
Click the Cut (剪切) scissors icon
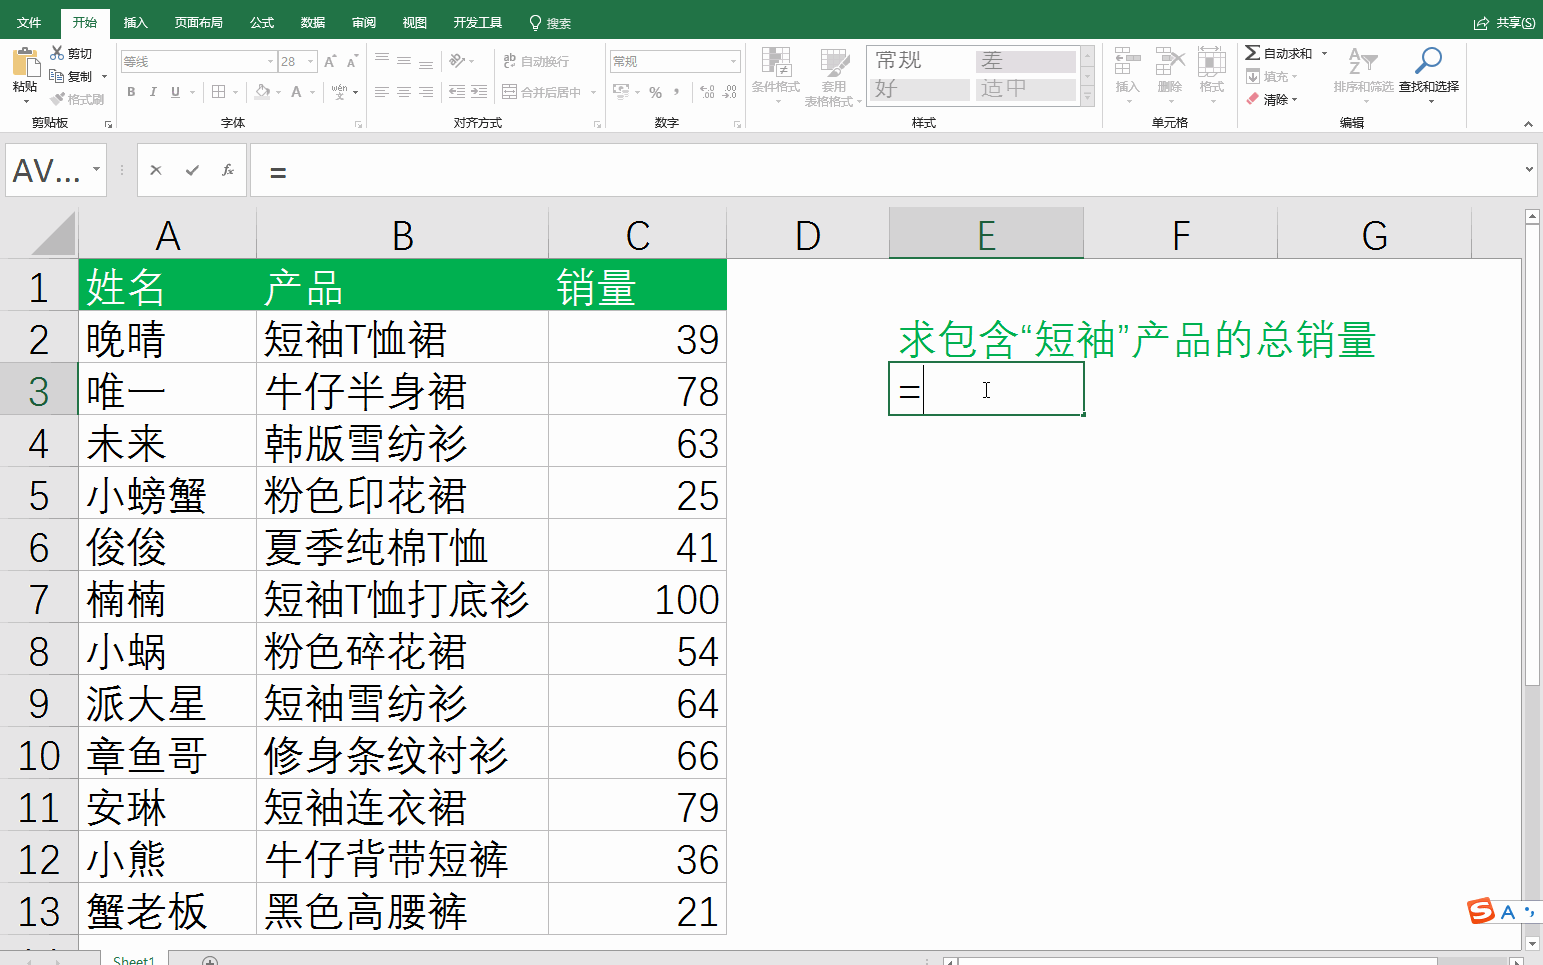click(x=57, y=53)
